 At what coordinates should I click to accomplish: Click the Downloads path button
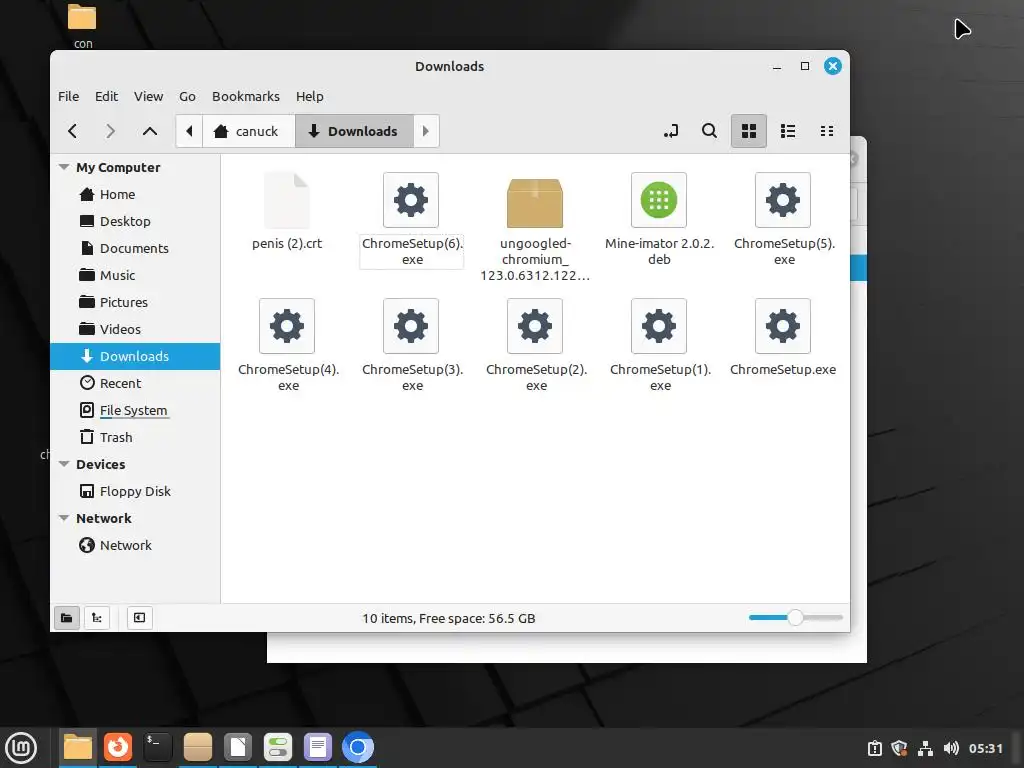coord(355,131)
